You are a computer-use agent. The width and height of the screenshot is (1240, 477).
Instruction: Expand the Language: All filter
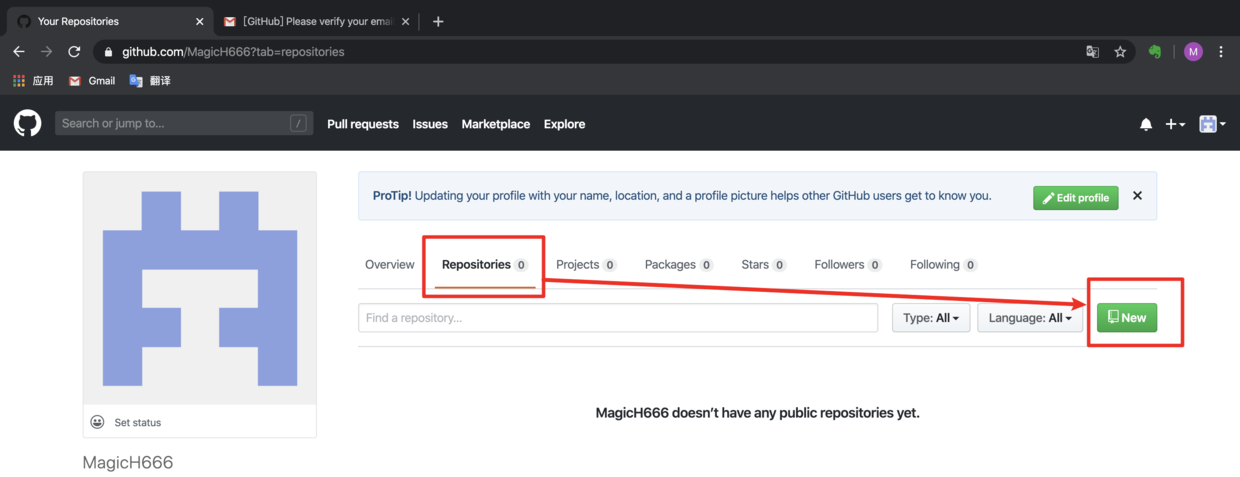coord(1030,318)
